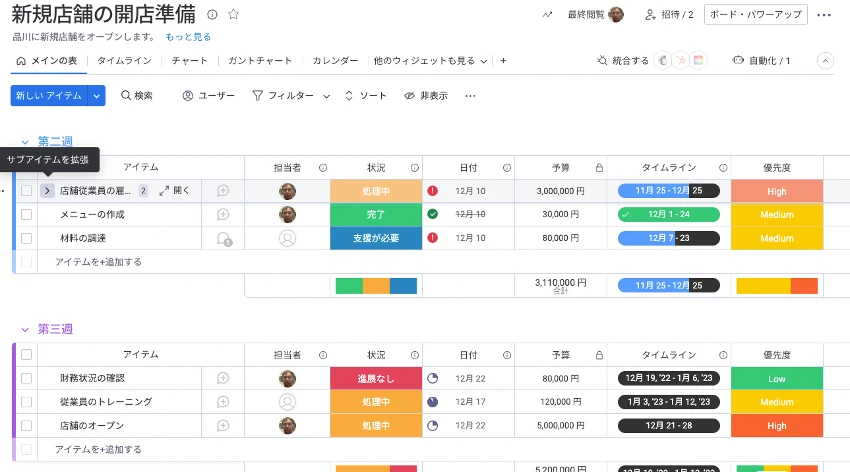Click the タイムライン column info icon in 第二週
The image size is (850, 472).
pos(723,168)
